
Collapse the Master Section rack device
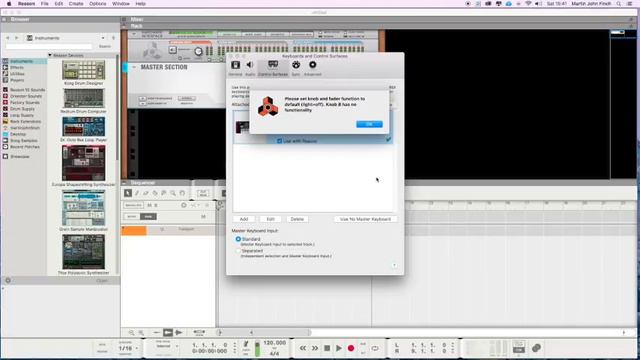pos(134,67)
